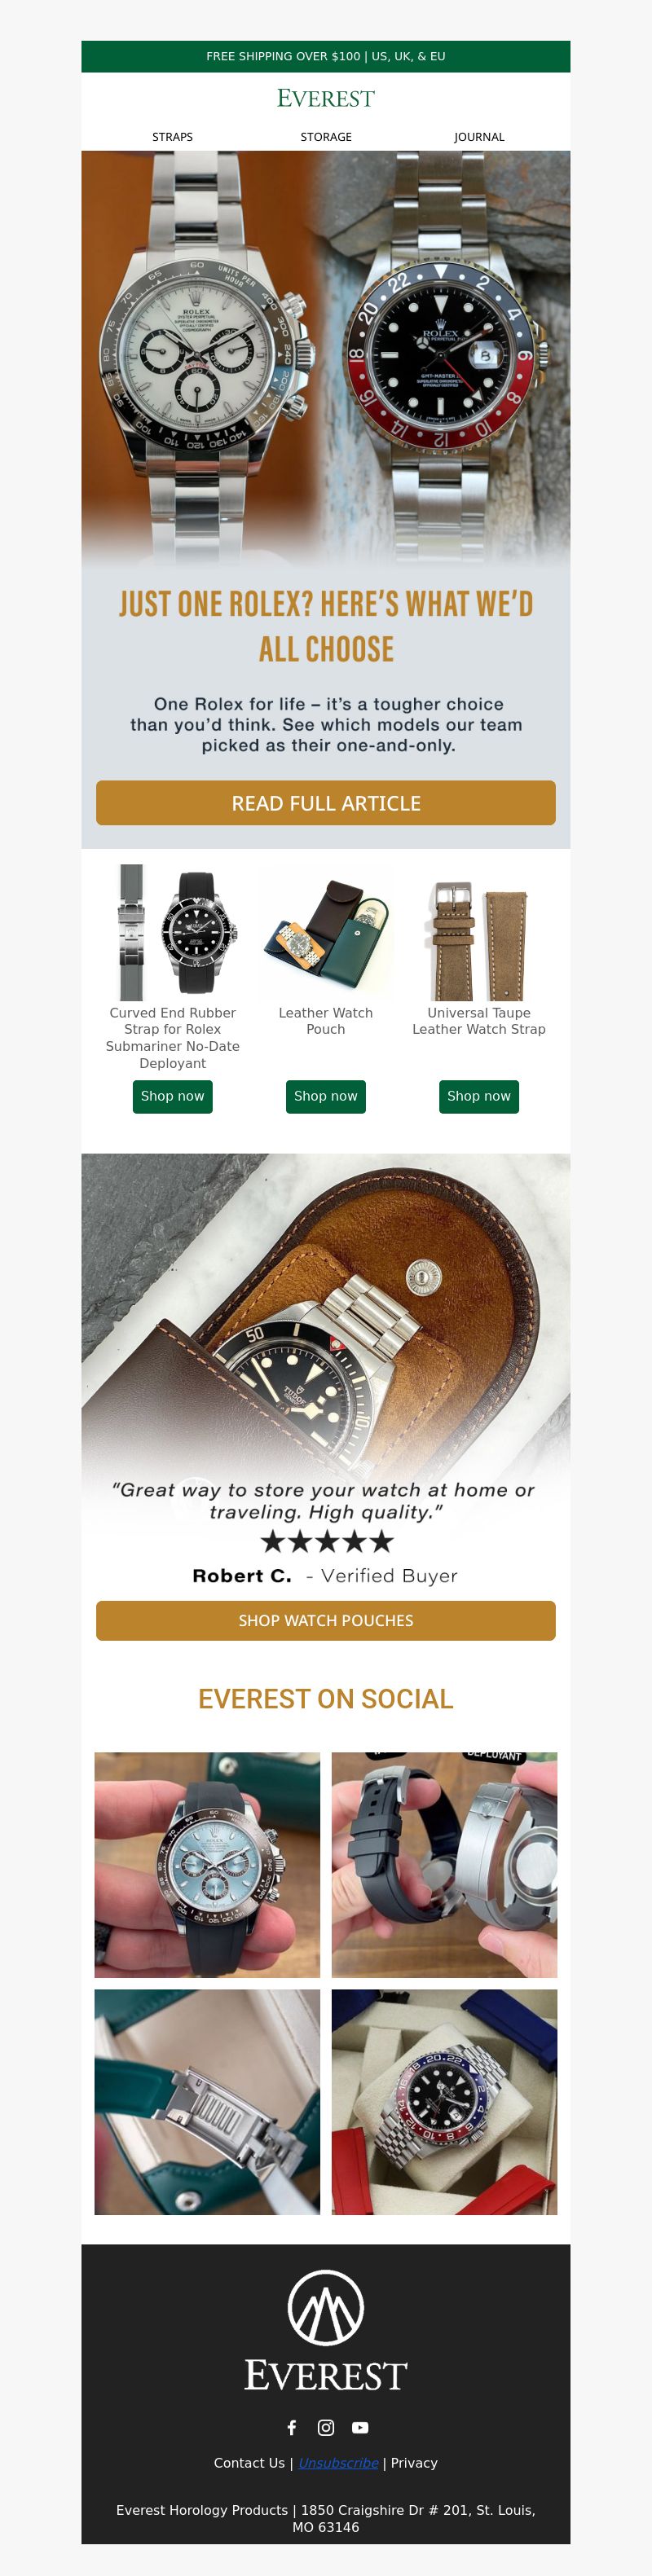Click the READ FULL ARTICLE button

point(326,803)
